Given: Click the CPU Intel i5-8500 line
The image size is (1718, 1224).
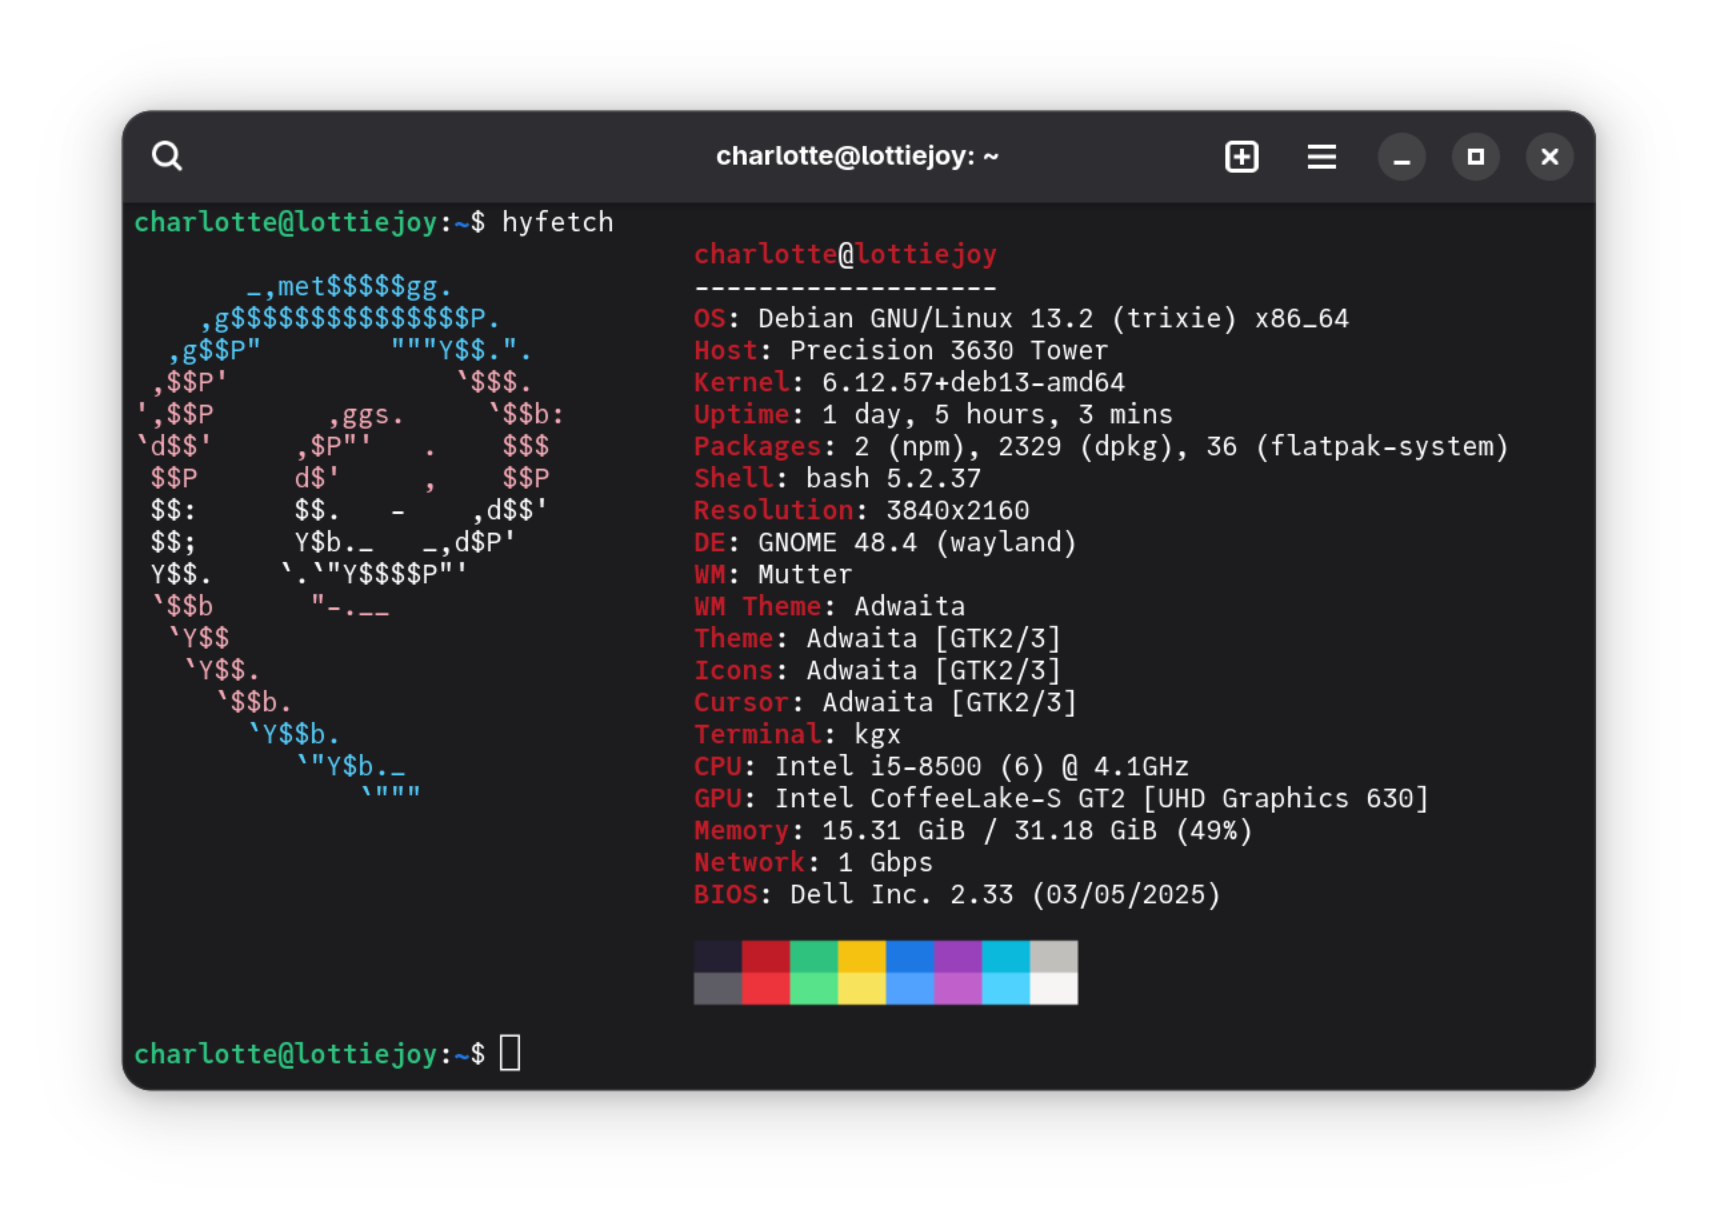Looking at the screenshot, I should (940, 766).
